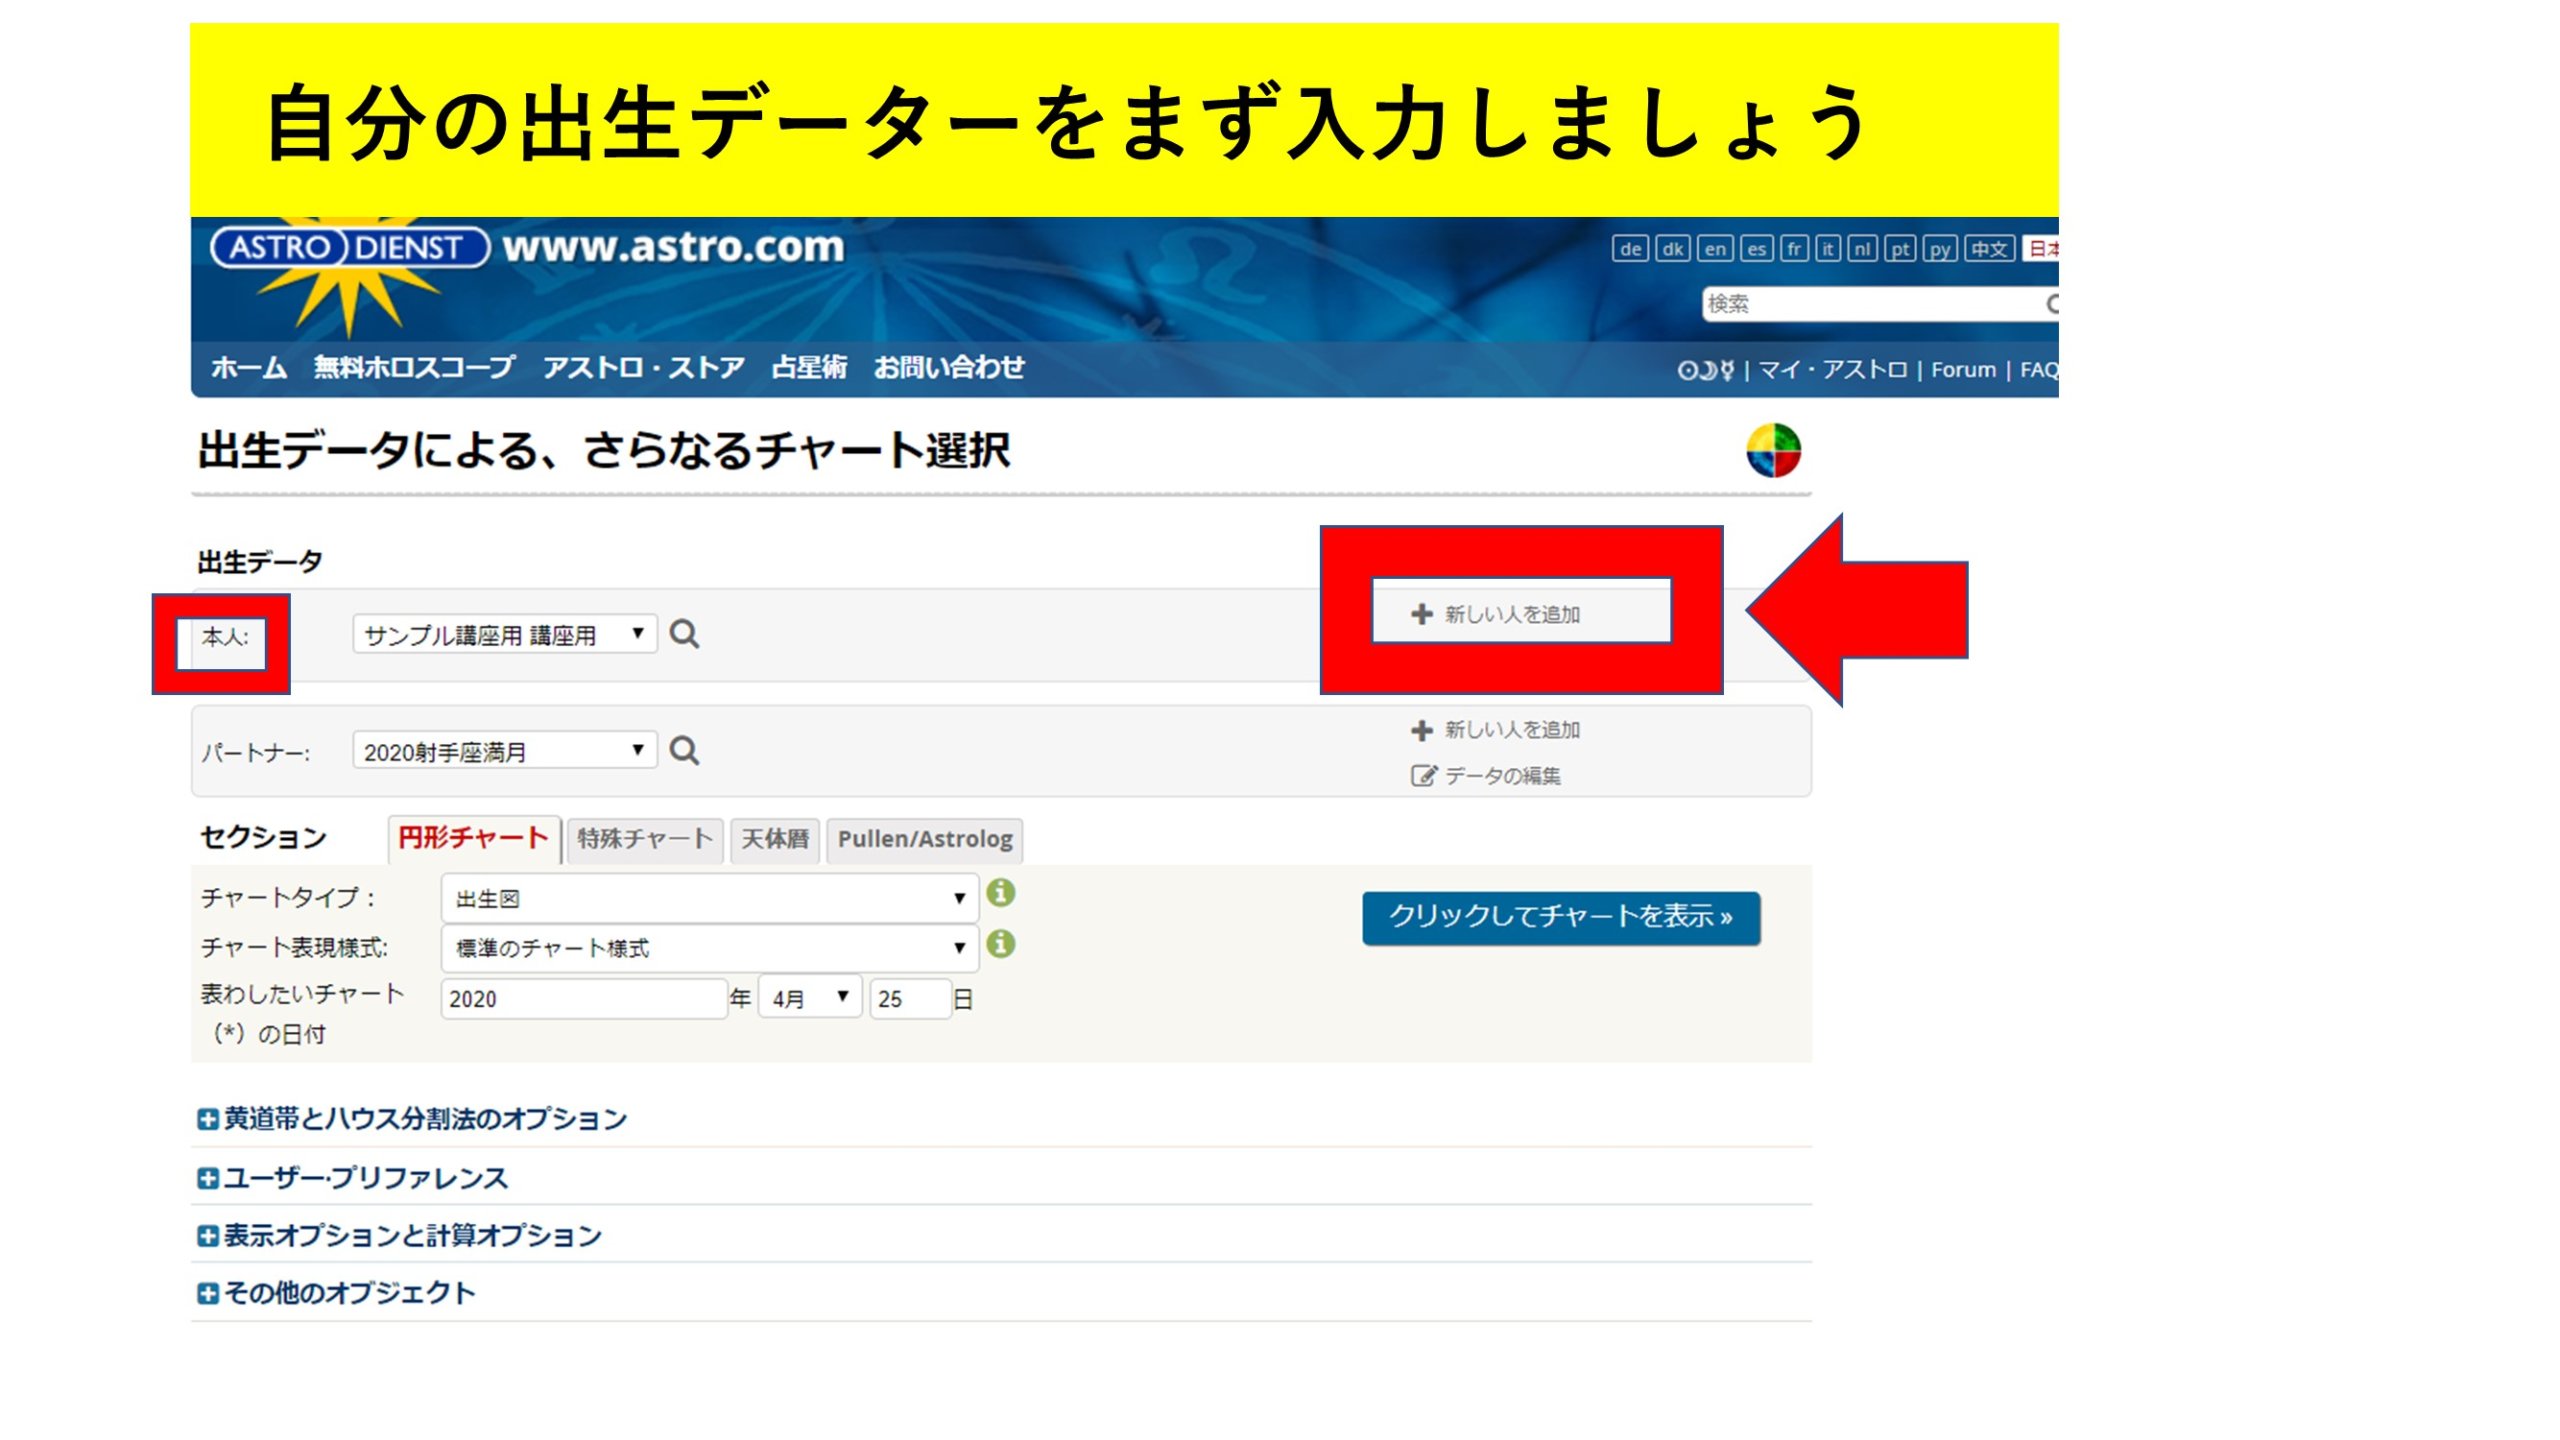Image resolution: width=2560 pixels, height=1440 pixels.
Task: Select the en language button
Action: coord(1715,249)
